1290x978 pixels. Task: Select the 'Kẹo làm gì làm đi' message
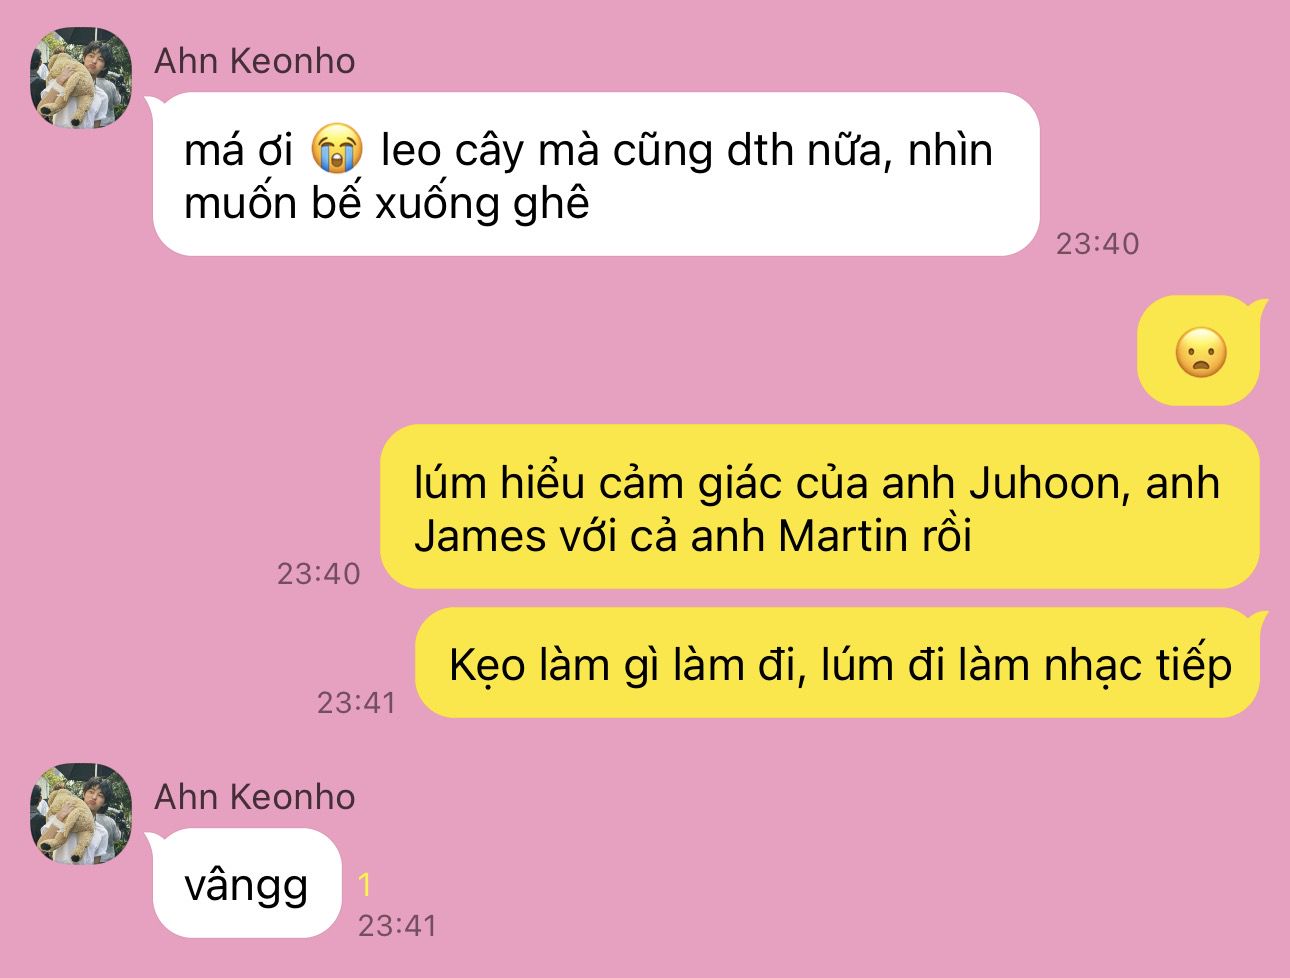(x=839, y=663)
